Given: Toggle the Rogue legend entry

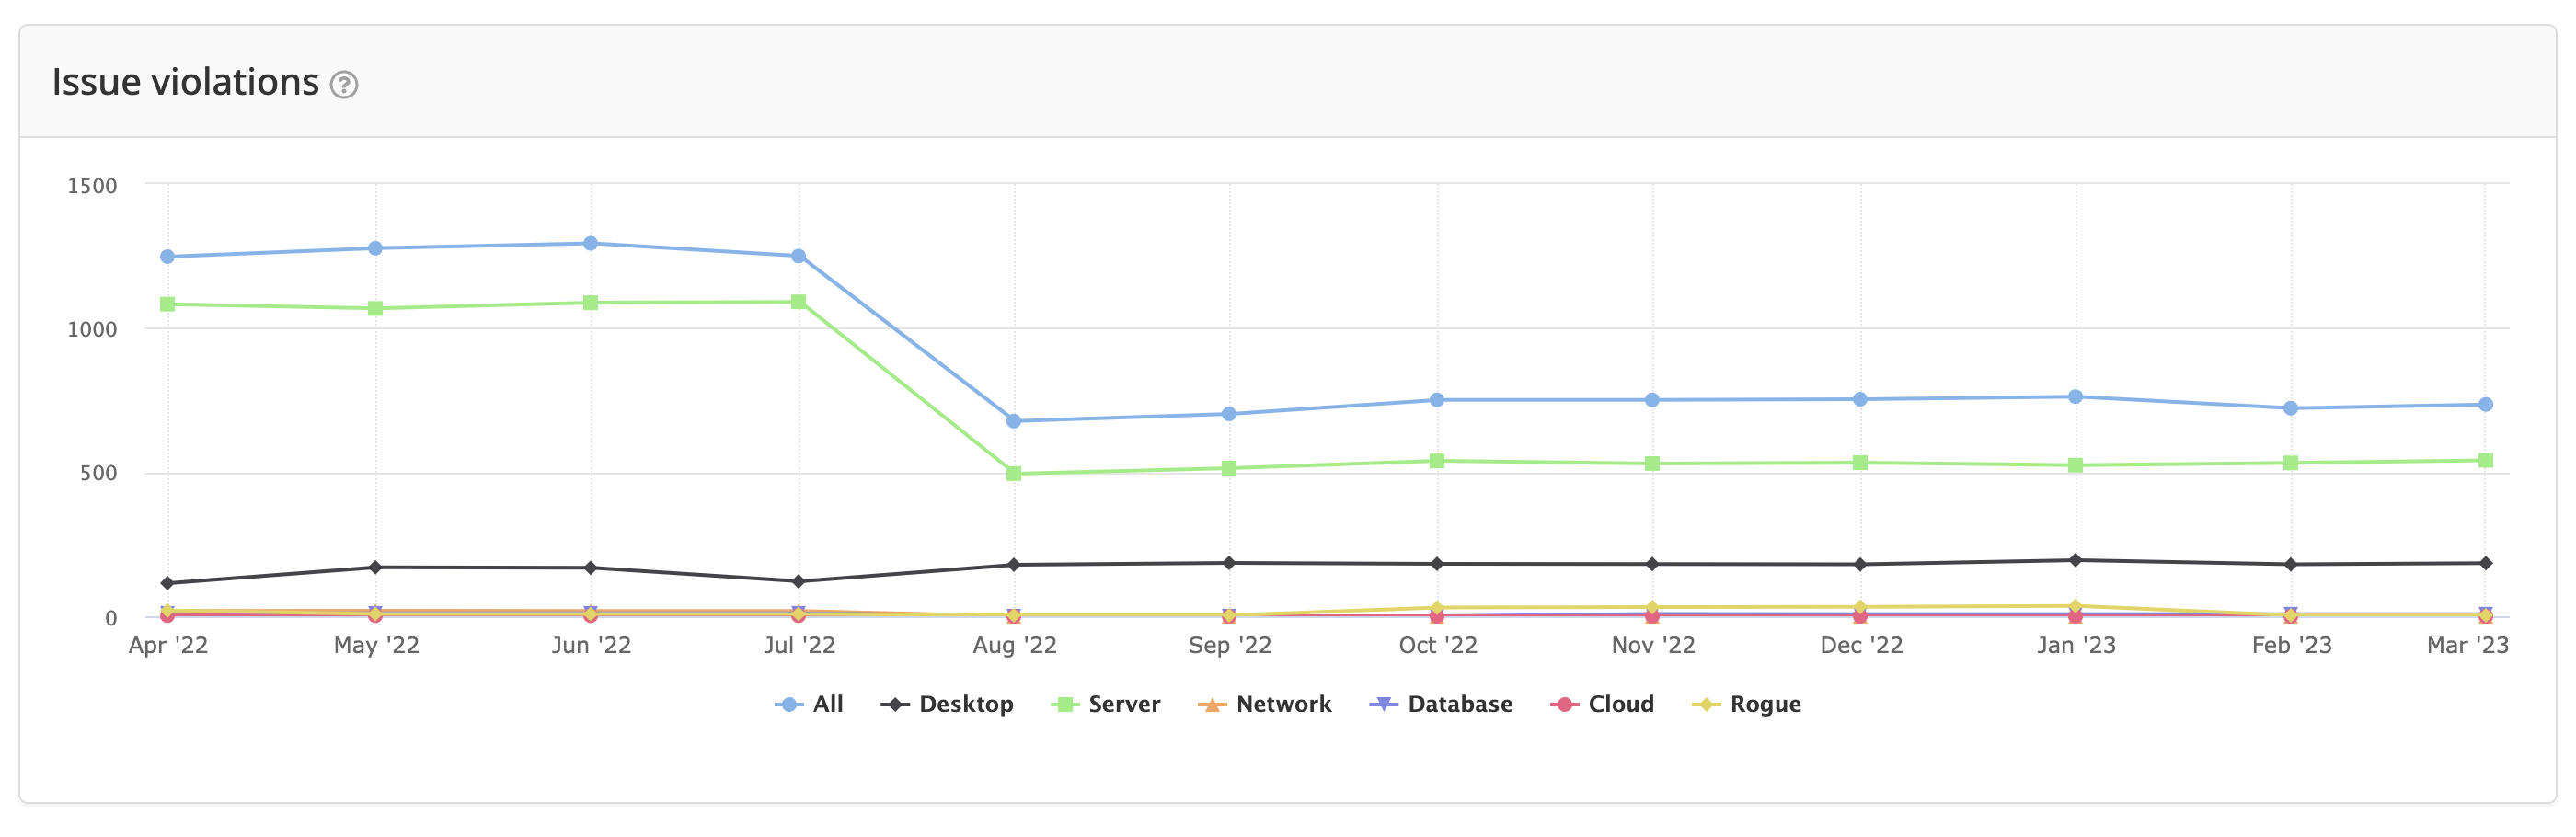Looking at the screenshot, I should 1746,704.
